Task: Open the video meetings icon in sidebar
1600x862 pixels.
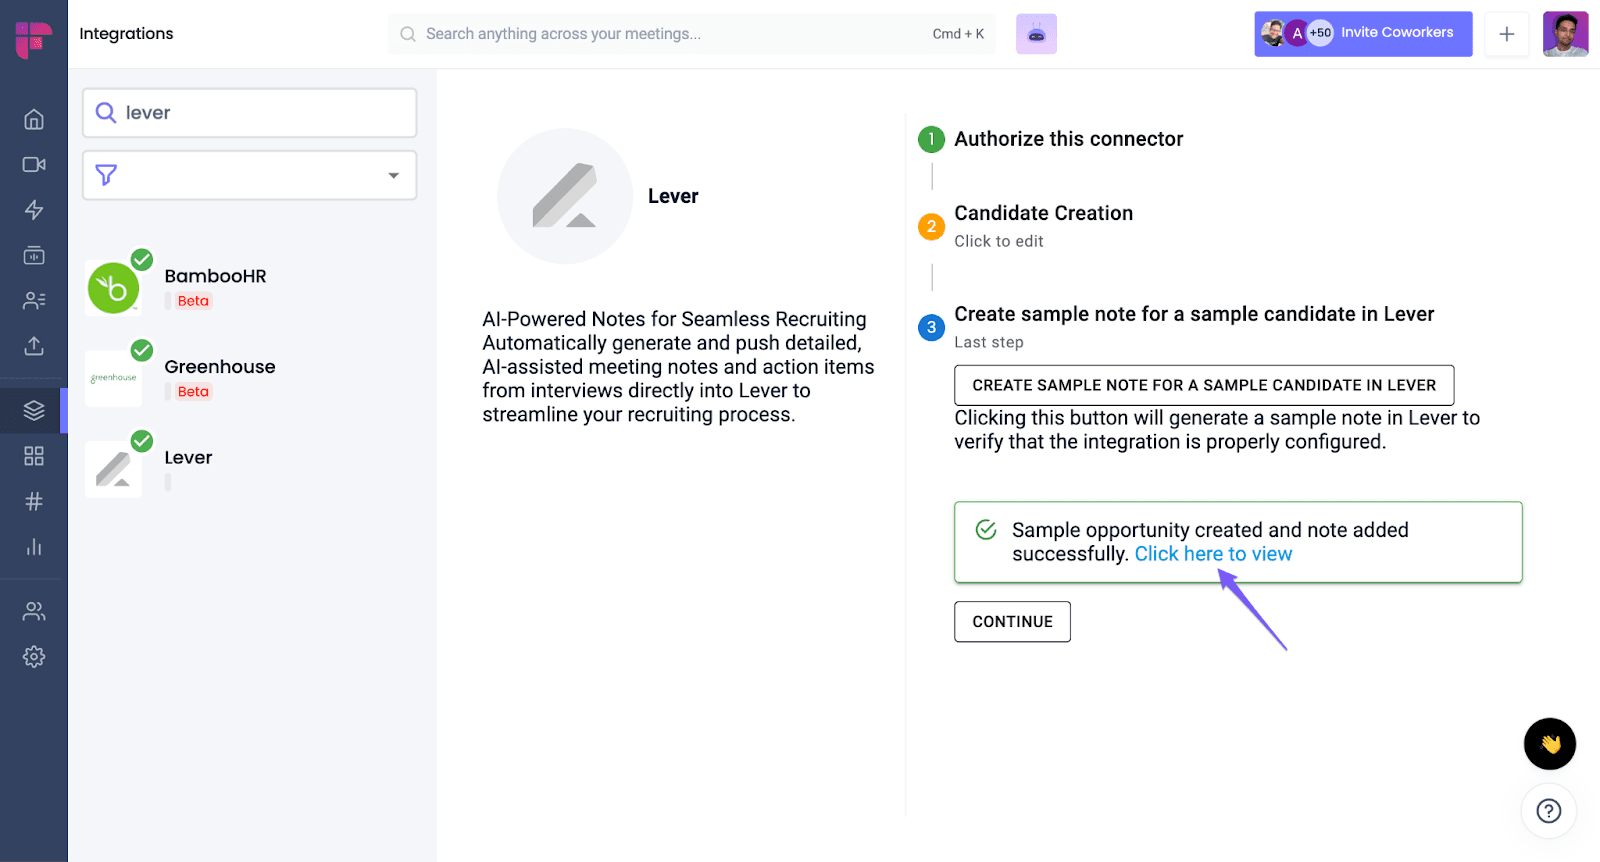Action: [x=34, y=164]
